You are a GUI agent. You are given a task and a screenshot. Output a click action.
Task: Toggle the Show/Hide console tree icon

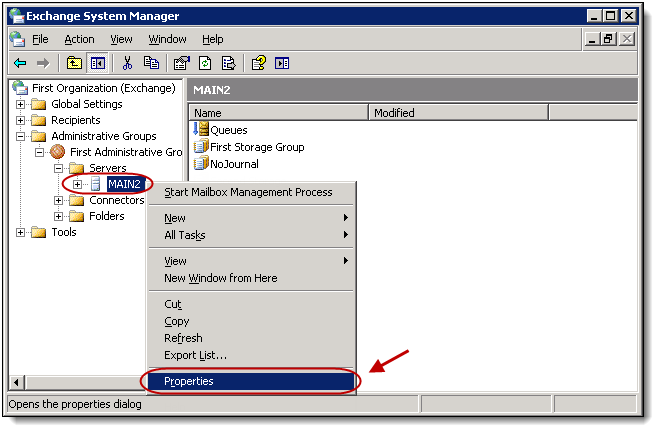[x=98, y=63]
